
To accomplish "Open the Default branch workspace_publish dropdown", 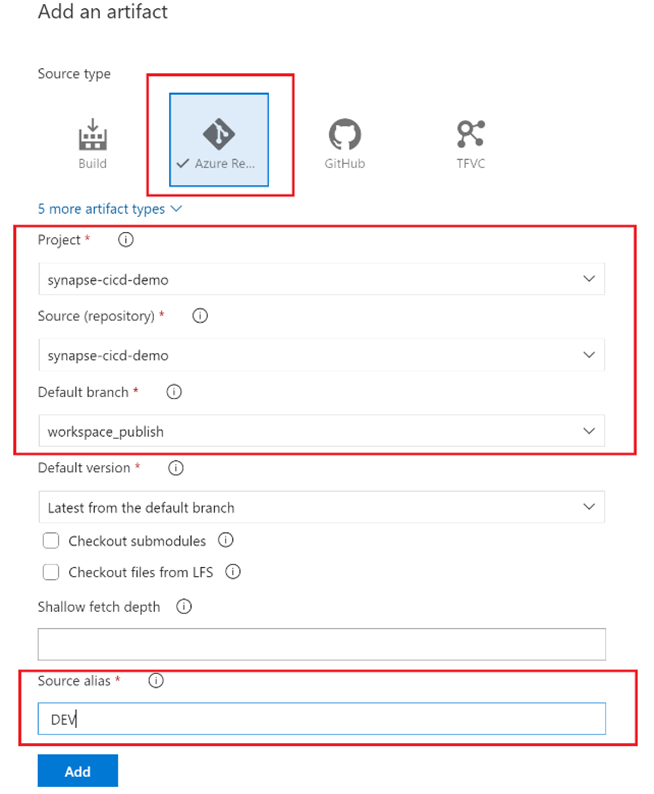I will click(x=321, y=431).
